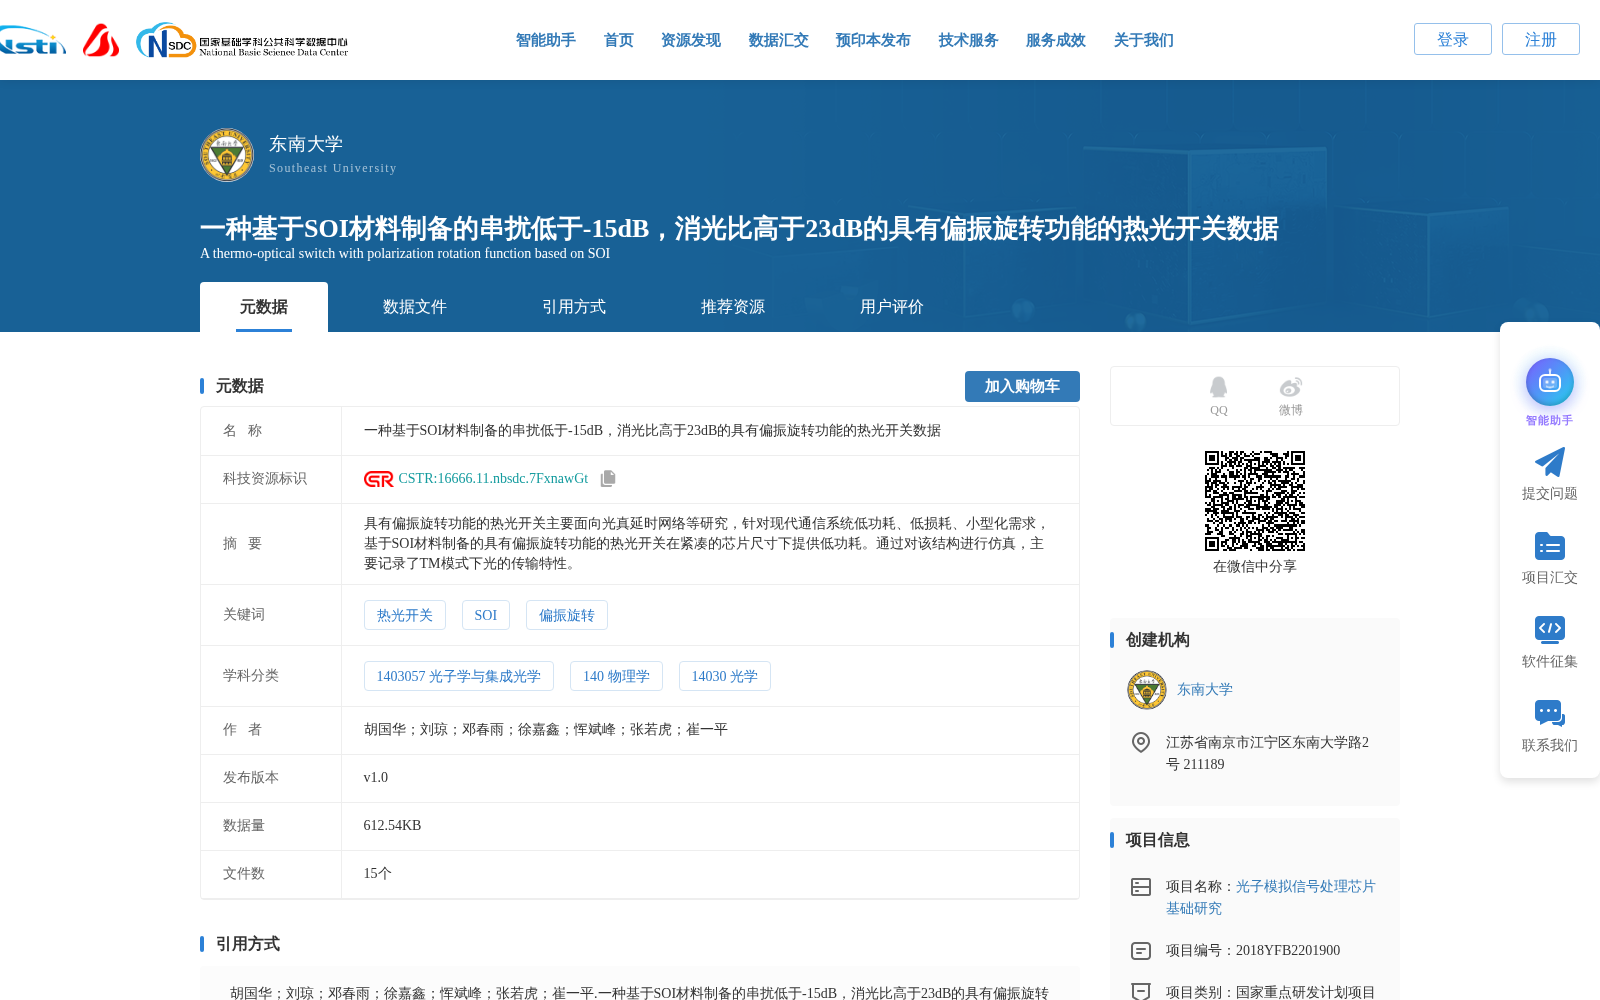Click the Southeast University emblem under 创建机构
The image size is (1600, 1000).
[x=1147, y=690]
